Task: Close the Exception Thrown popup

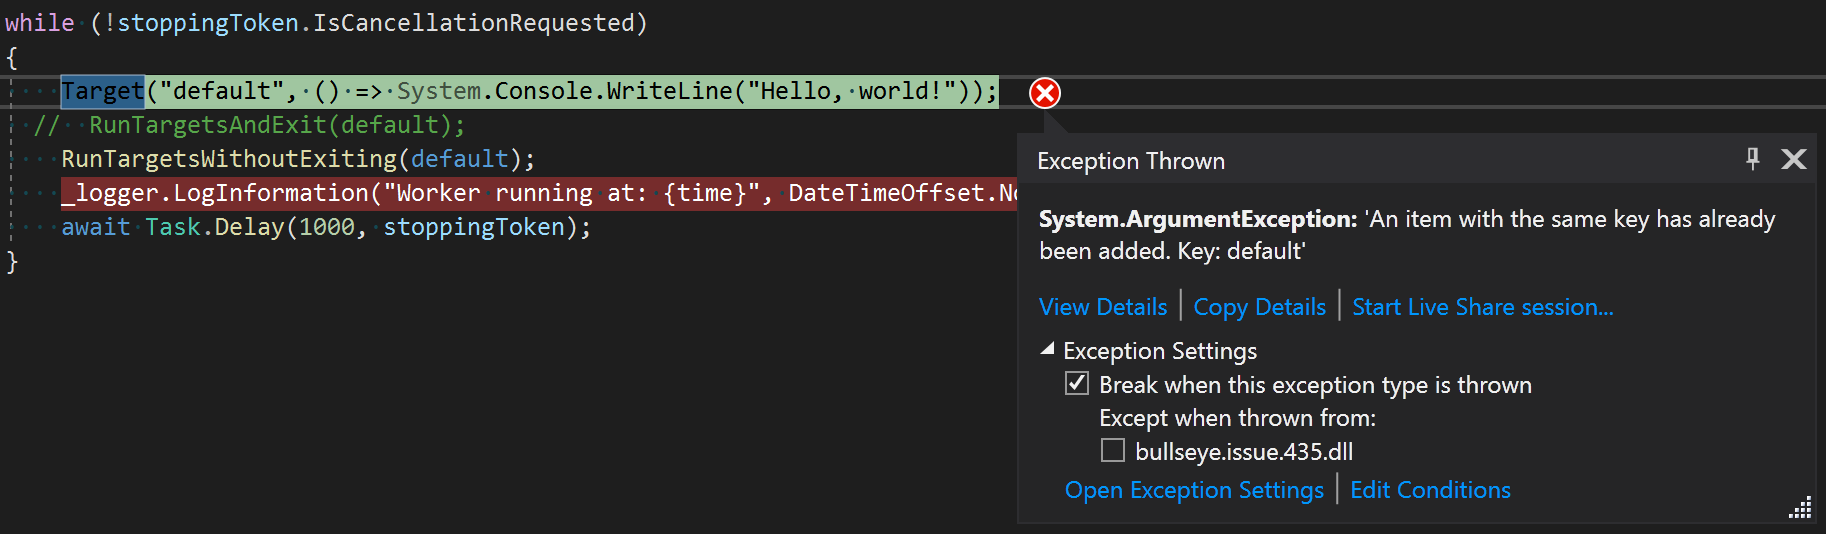Action: pyautogui.click(x=1794, y=159)
